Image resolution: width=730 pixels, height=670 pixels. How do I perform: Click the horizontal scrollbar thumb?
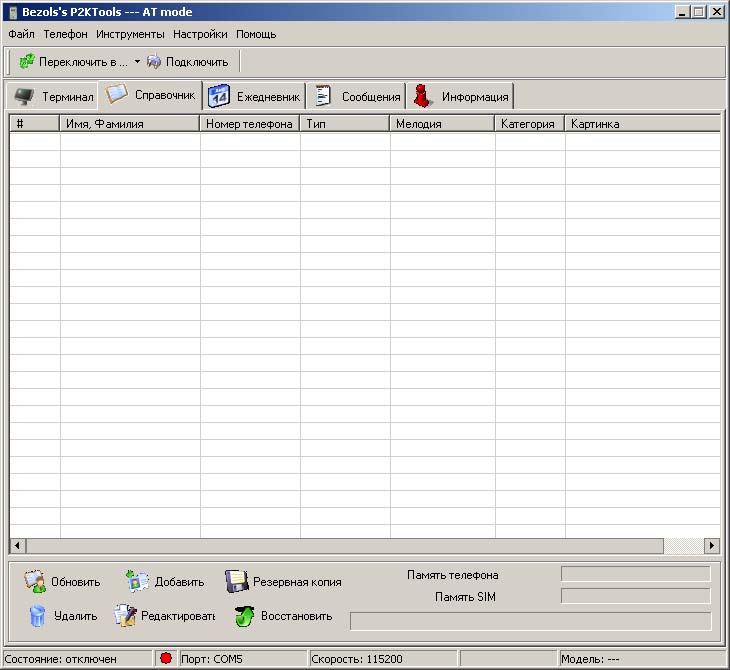point(345,546)
